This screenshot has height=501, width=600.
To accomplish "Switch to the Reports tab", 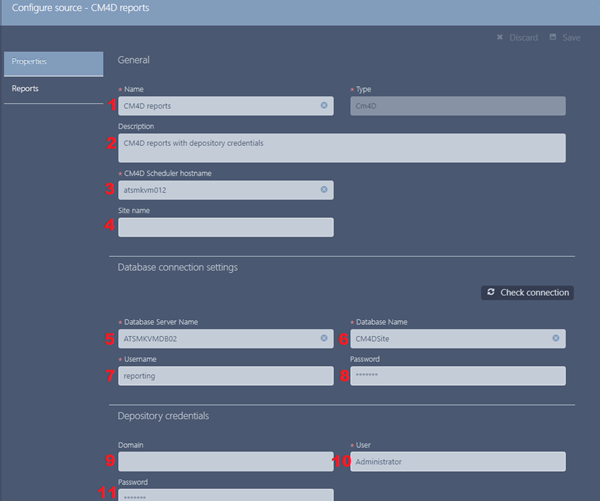I will [54, 90].
